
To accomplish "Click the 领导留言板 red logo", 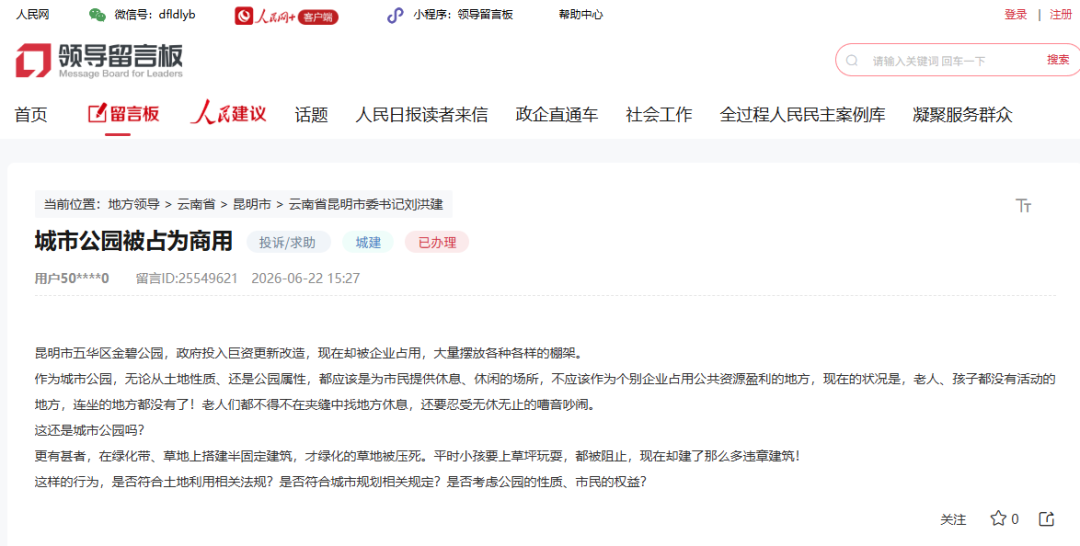I will (x=100, y=60).
